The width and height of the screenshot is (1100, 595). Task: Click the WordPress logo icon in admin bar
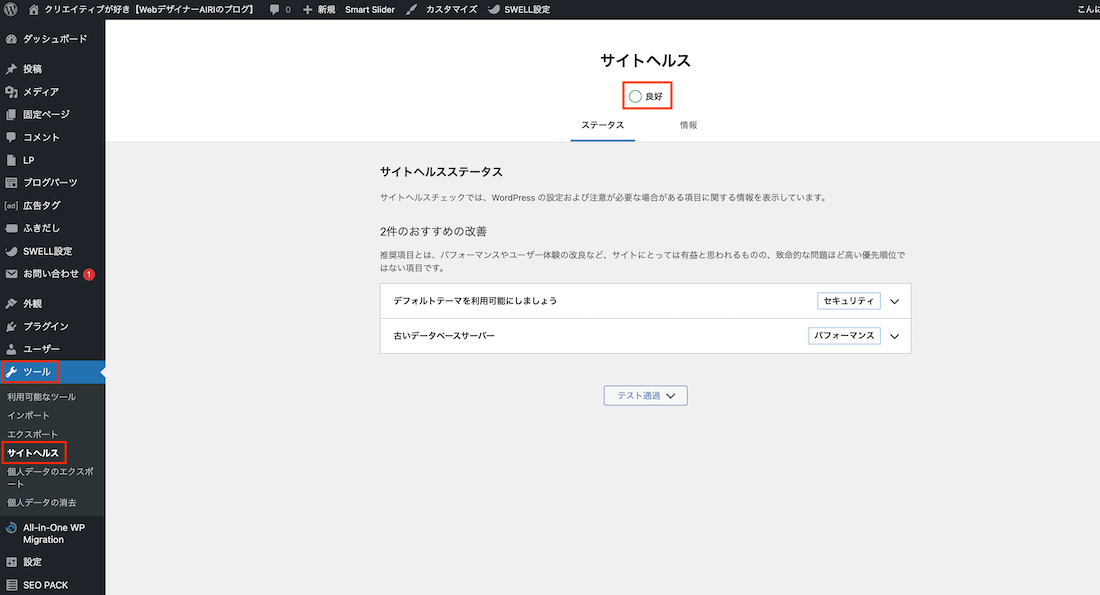tap(11, 9)
